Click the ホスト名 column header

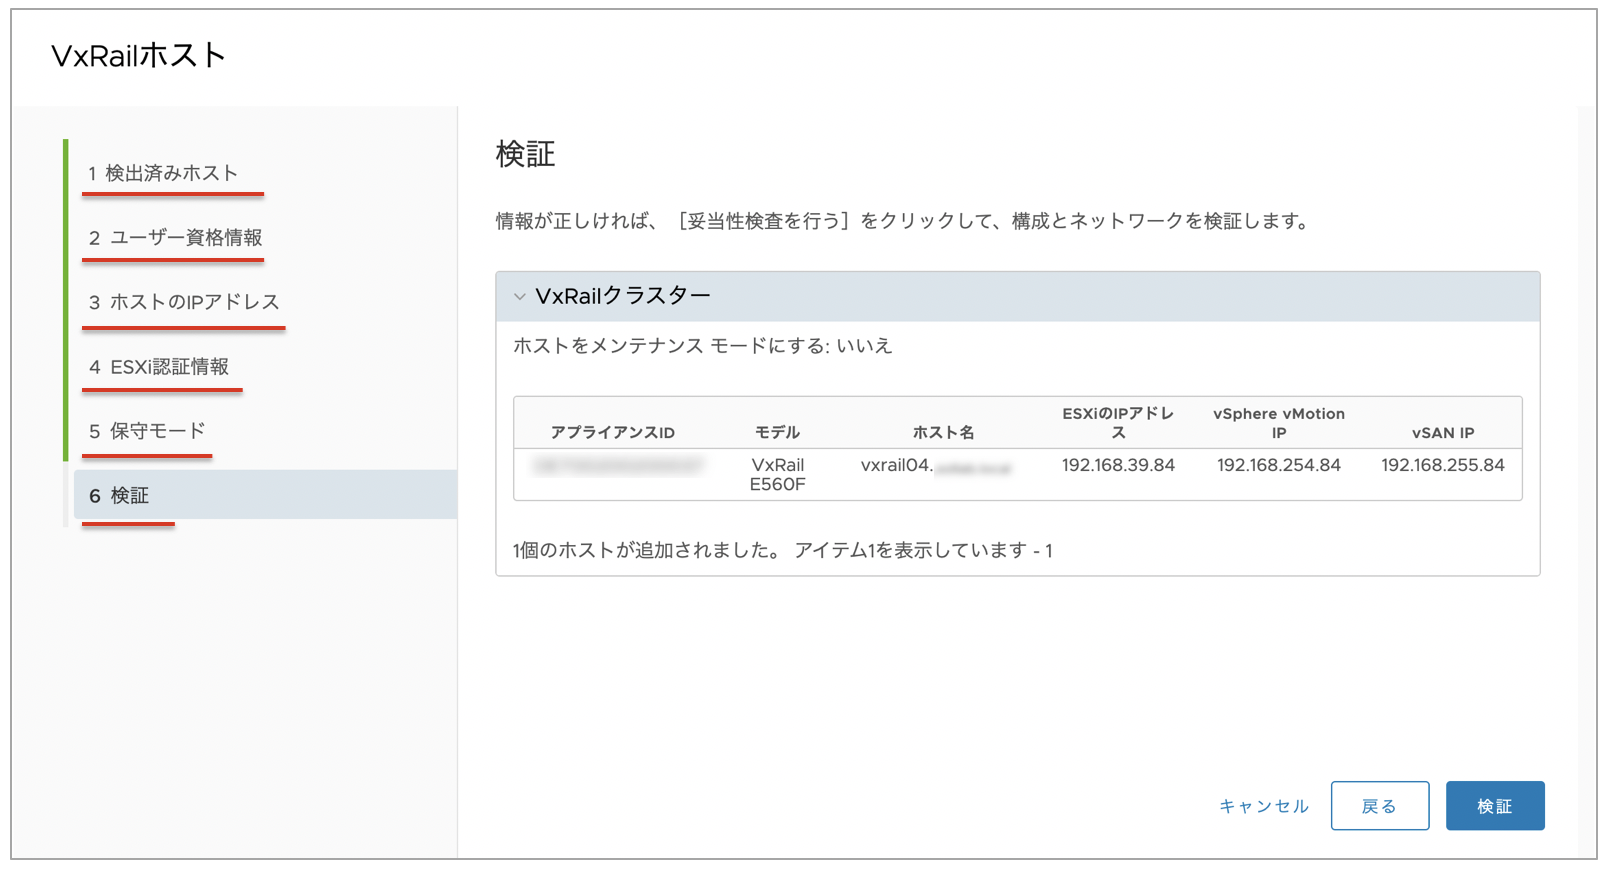(x=943, y=433)
